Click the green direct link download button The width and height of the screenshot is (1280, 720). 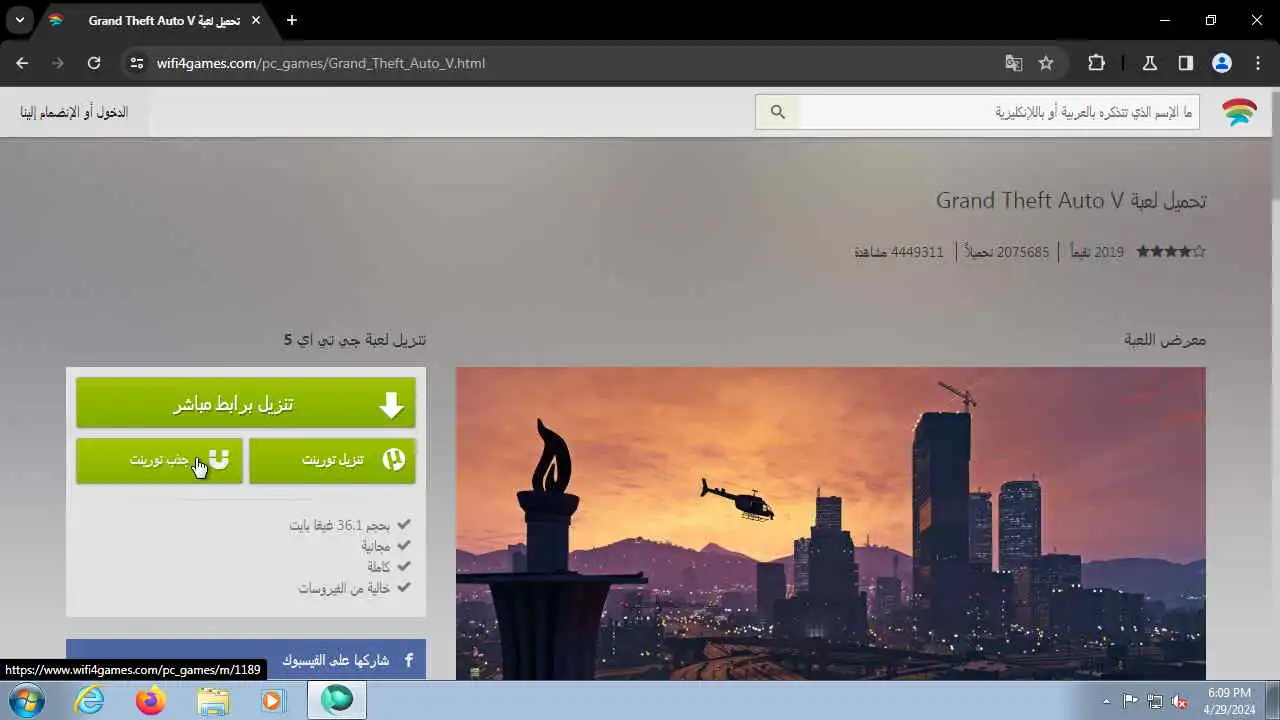246,403
